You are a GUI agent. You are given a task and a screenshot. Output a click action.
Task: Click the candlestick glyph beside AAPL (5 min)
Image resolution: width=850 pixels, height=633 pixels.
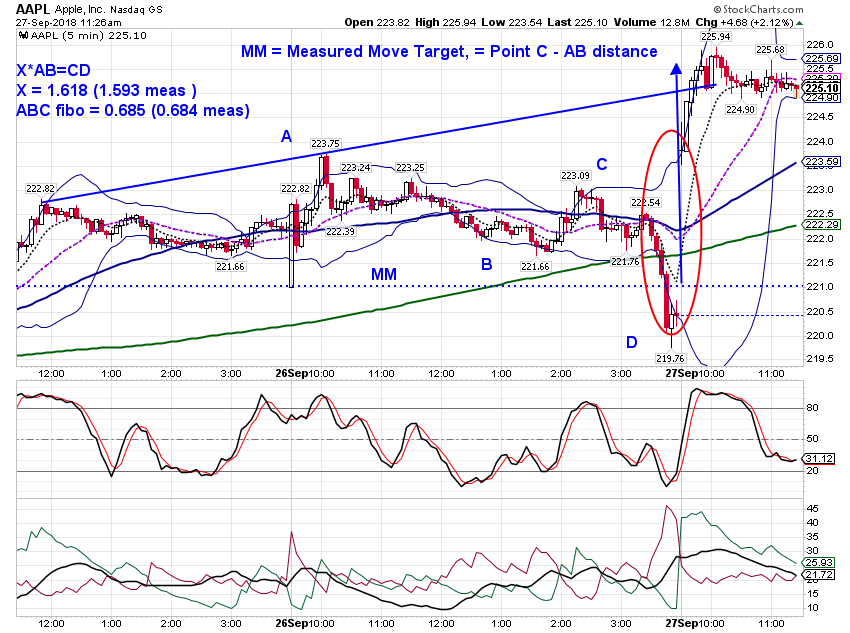[x=23, y=36]
